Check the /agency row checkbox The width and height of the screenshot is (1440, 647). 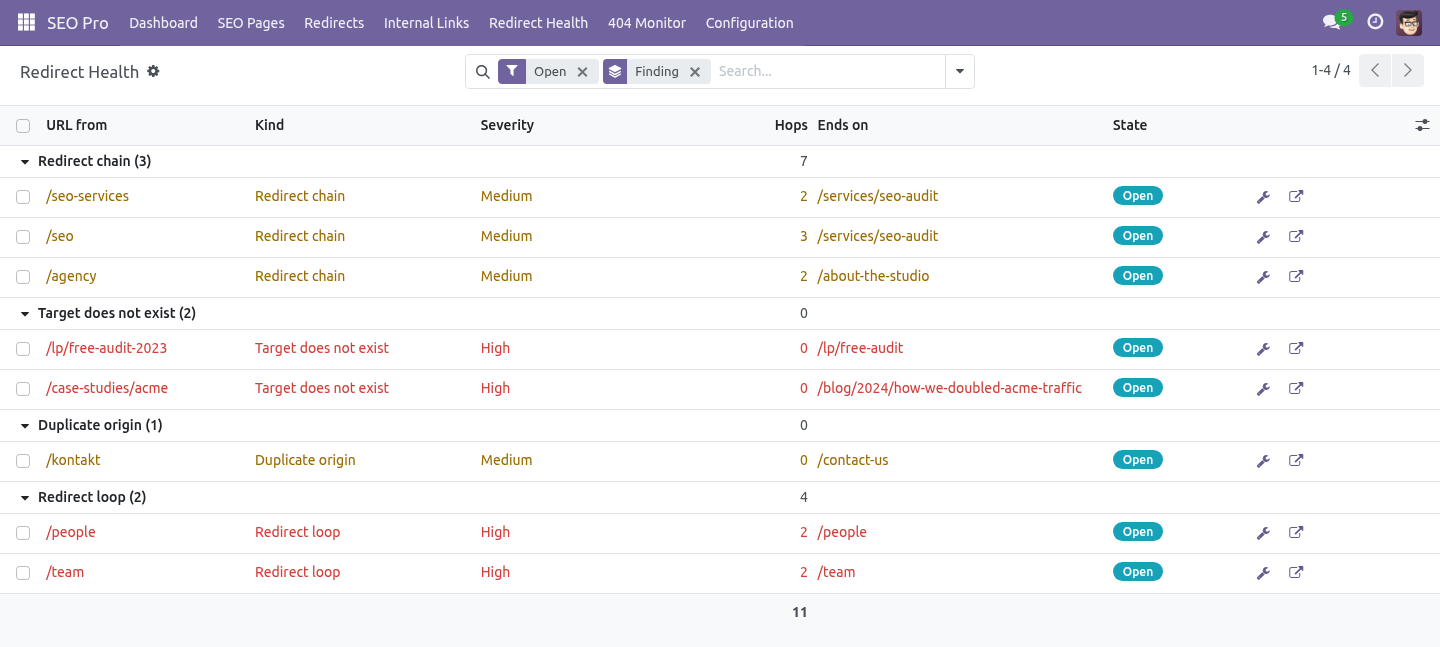(23, 277)
